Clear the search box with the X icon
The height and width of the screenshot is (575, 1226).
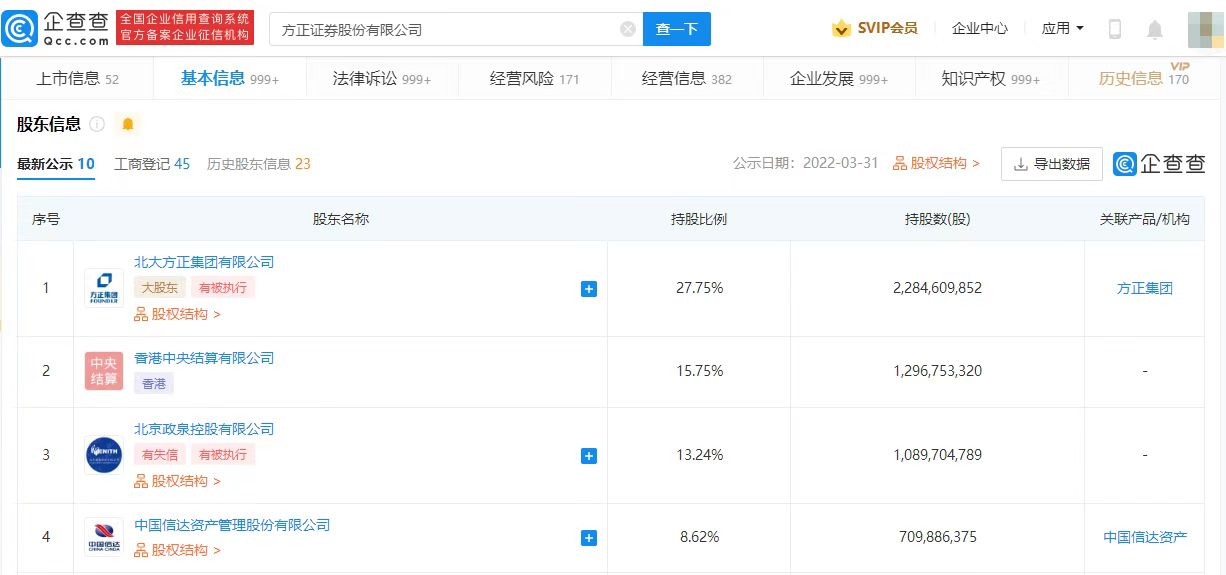pos(628,29)
